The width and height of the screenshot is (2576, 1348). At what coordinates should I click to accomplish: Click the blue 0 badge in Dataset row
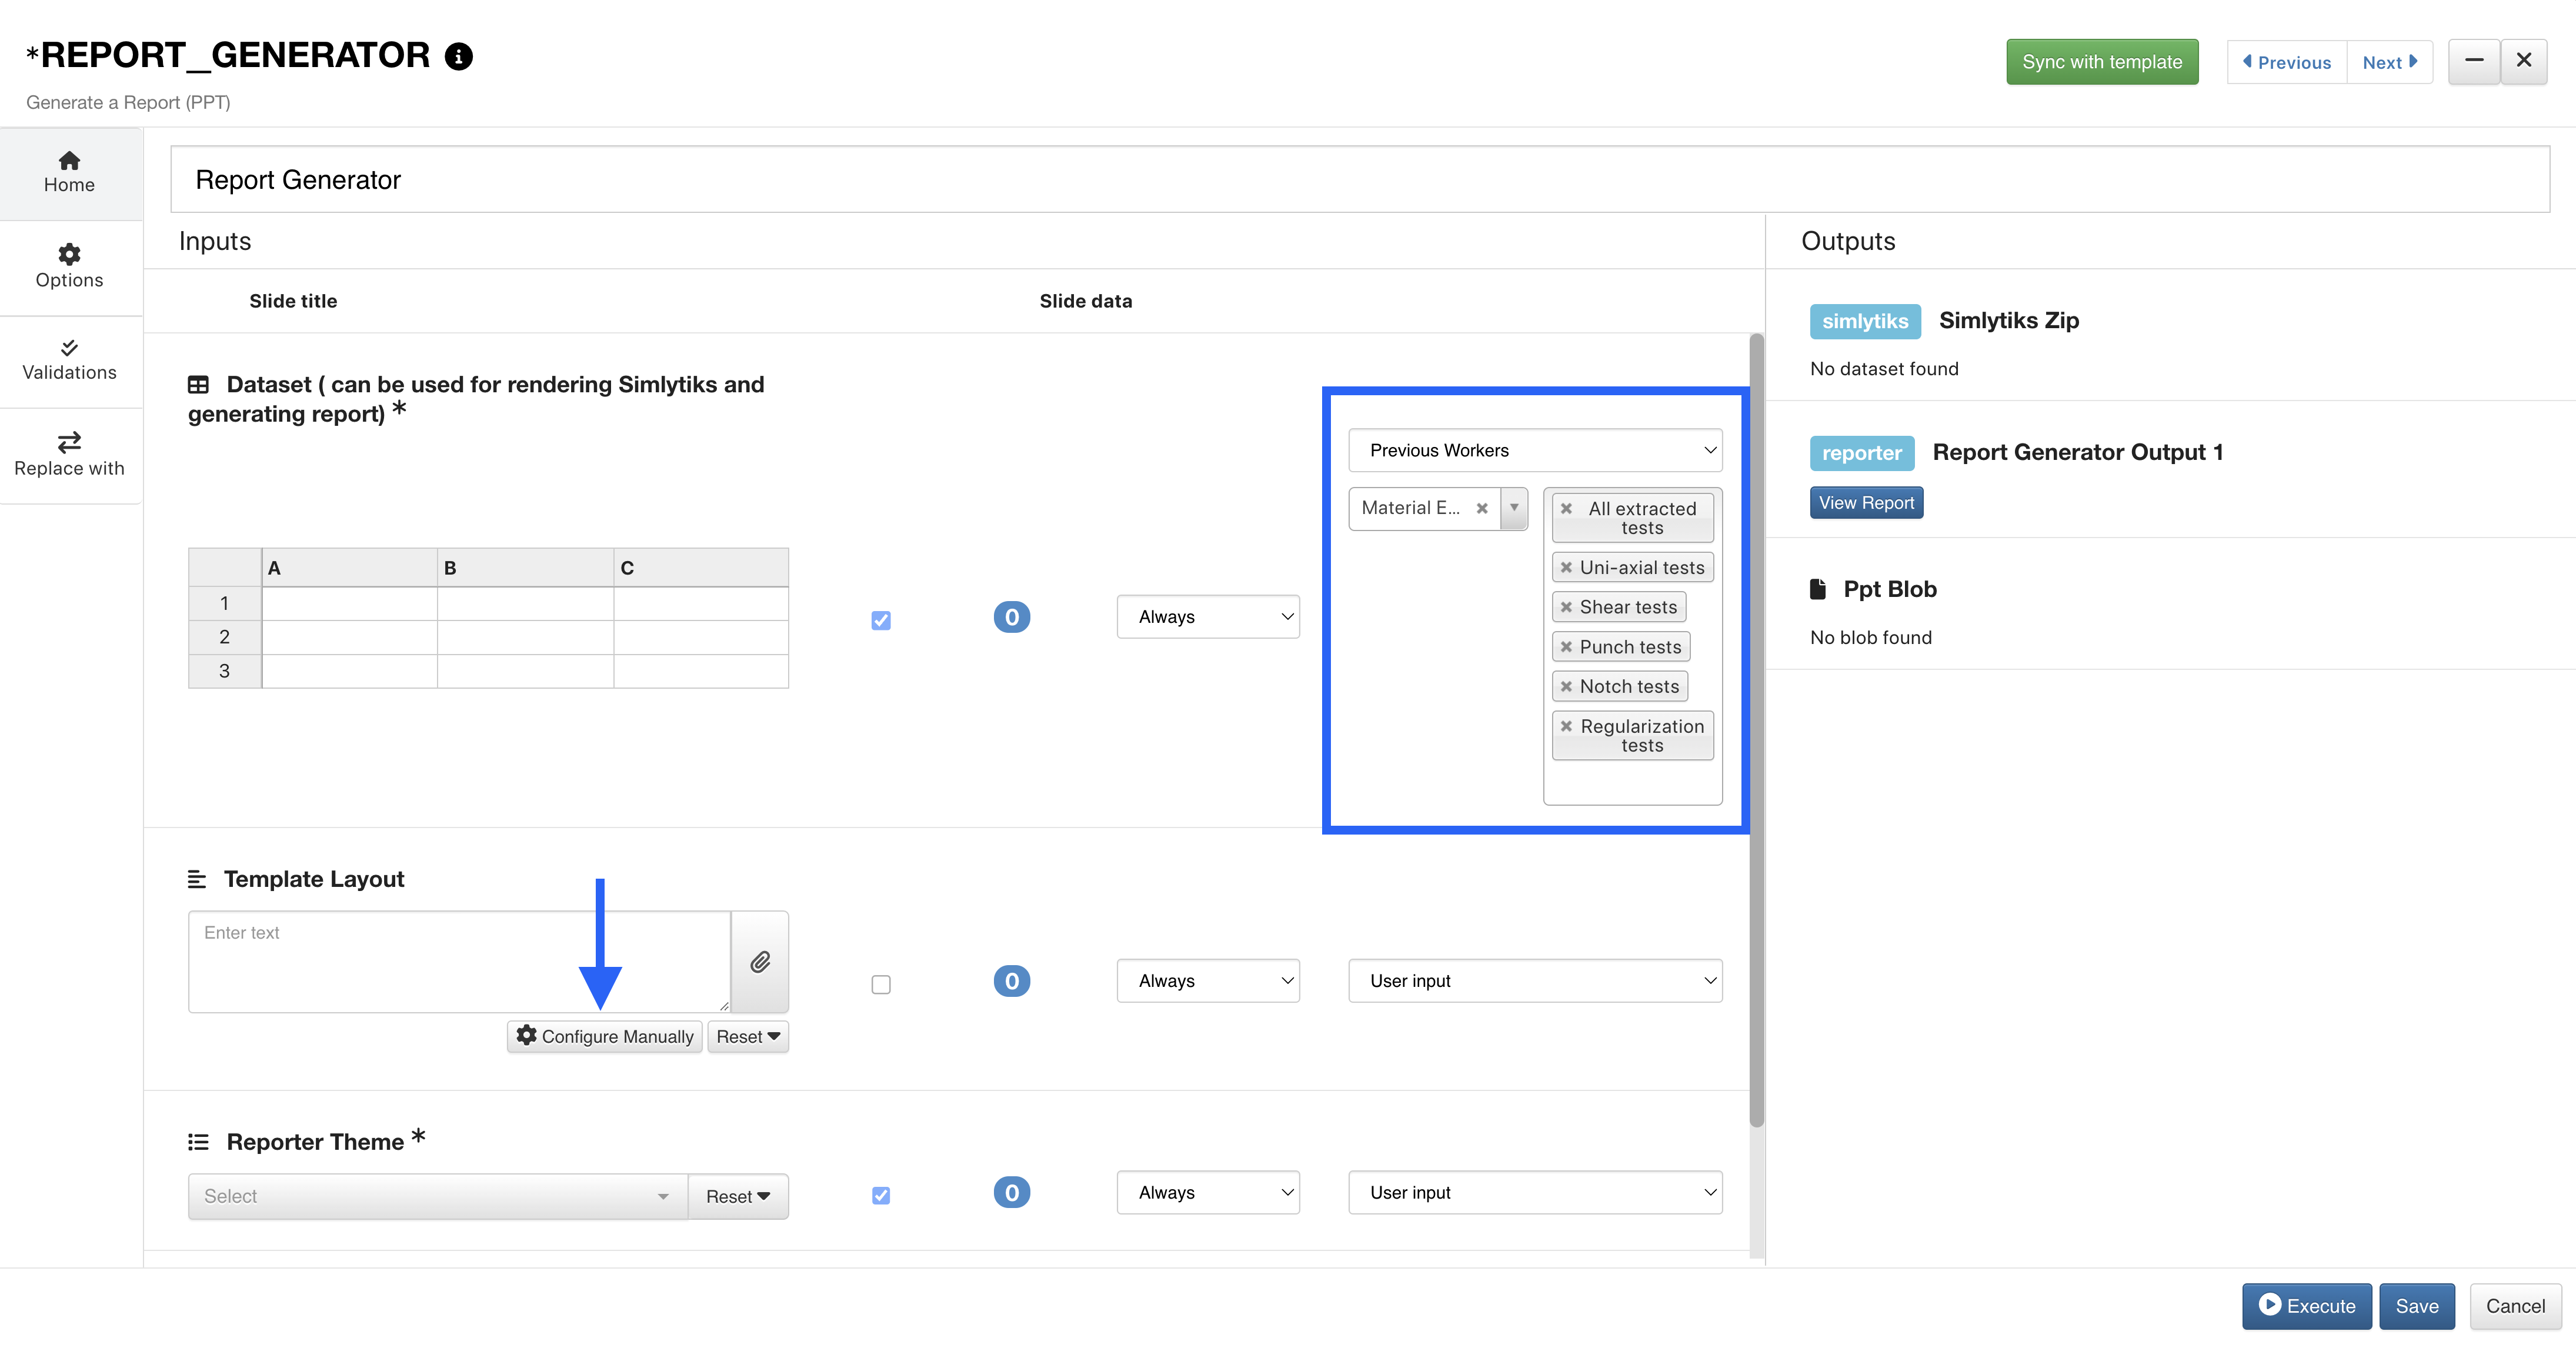point(1011,617)
